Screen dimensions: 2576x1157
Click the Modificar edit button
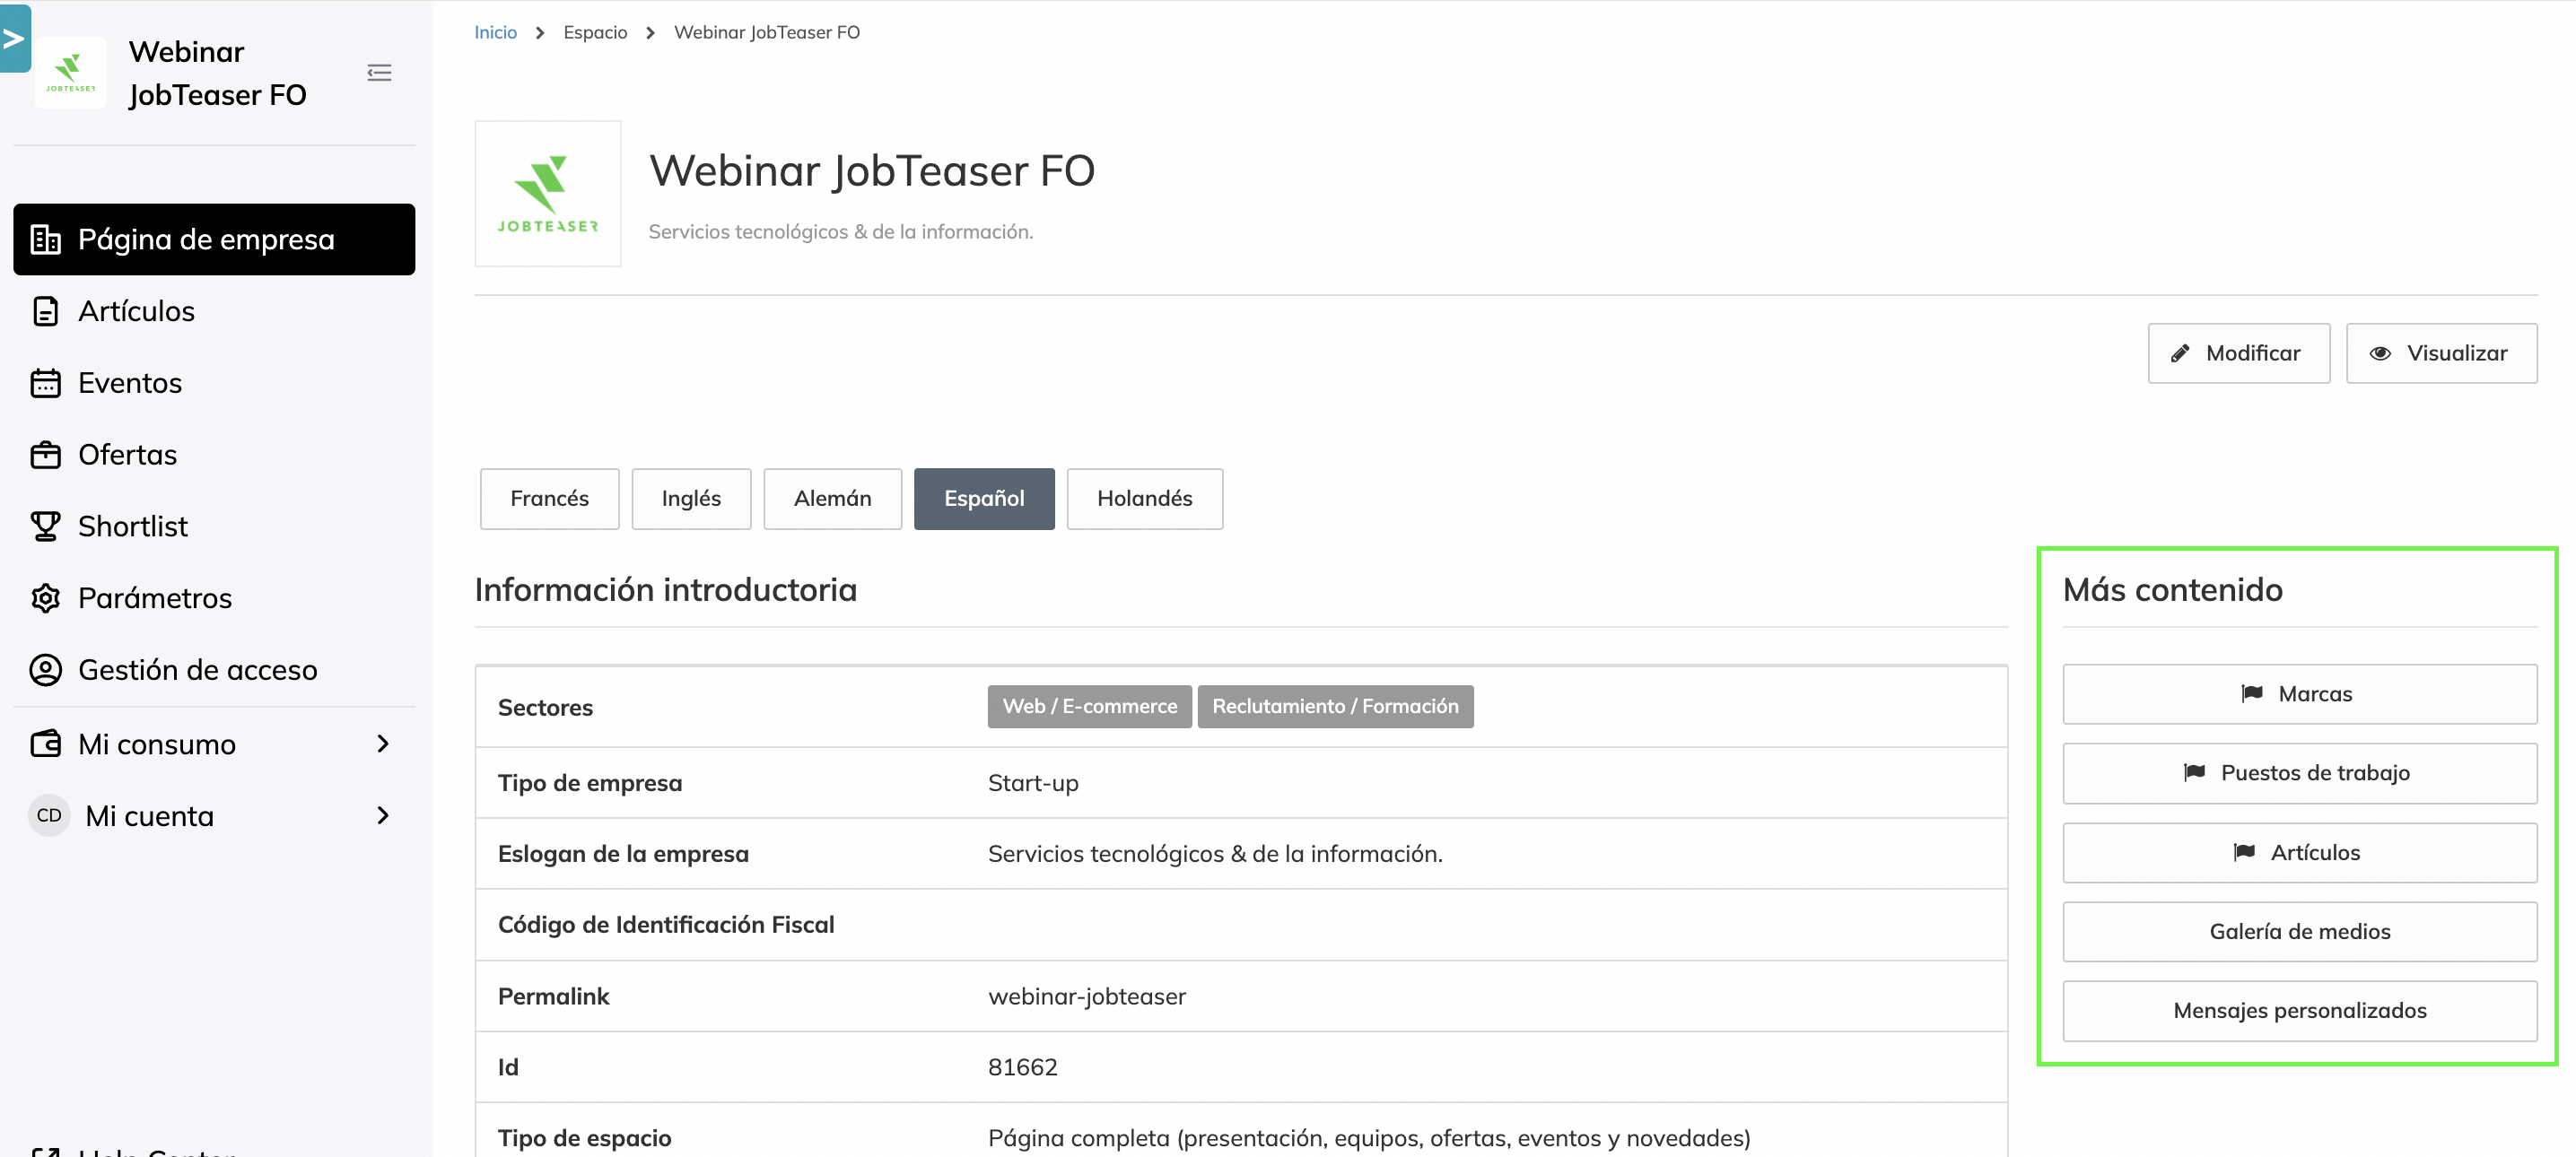point(2239,353)
